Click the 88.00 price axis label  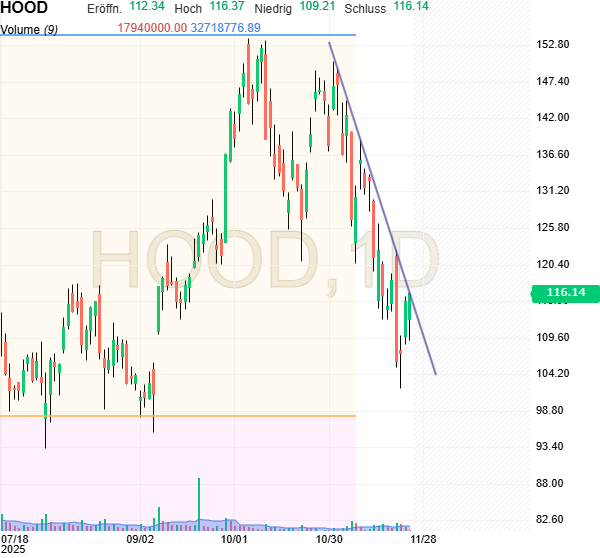tap(549, 483)
